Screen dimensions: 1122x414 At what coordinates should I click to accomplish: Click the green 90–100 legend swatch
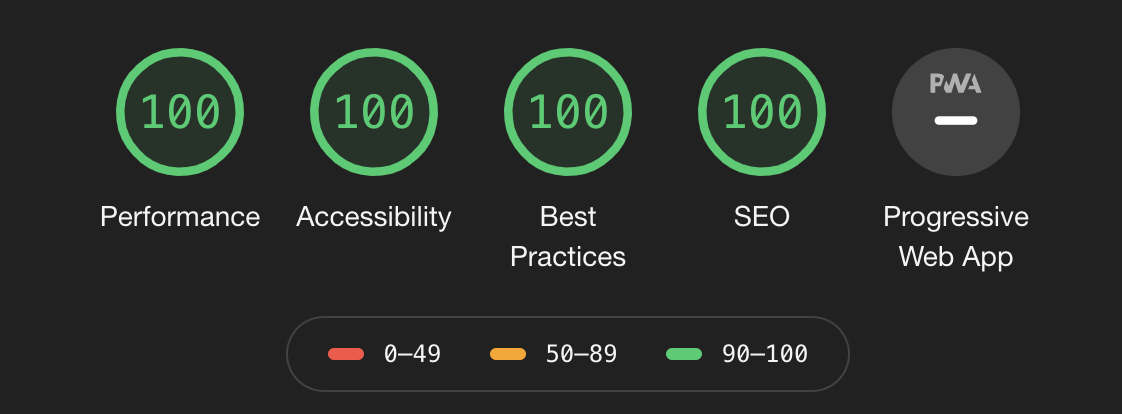pyautogui.click(x=683, y=354)
